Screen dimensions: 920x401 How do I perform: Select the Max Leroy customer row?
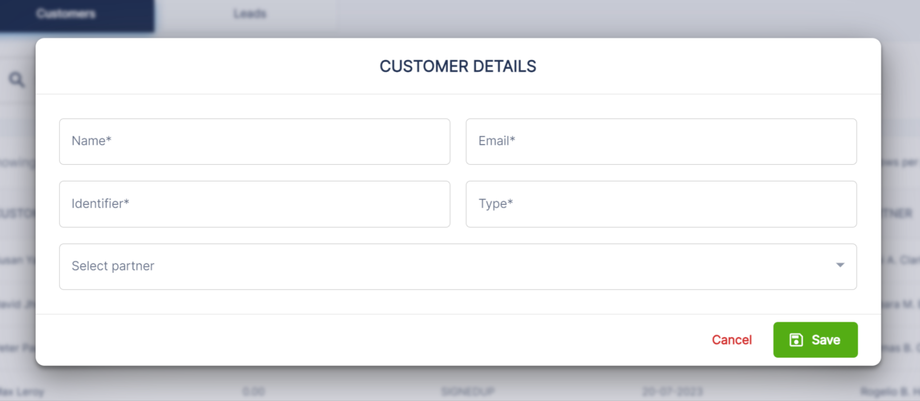[x=20, y=391]
